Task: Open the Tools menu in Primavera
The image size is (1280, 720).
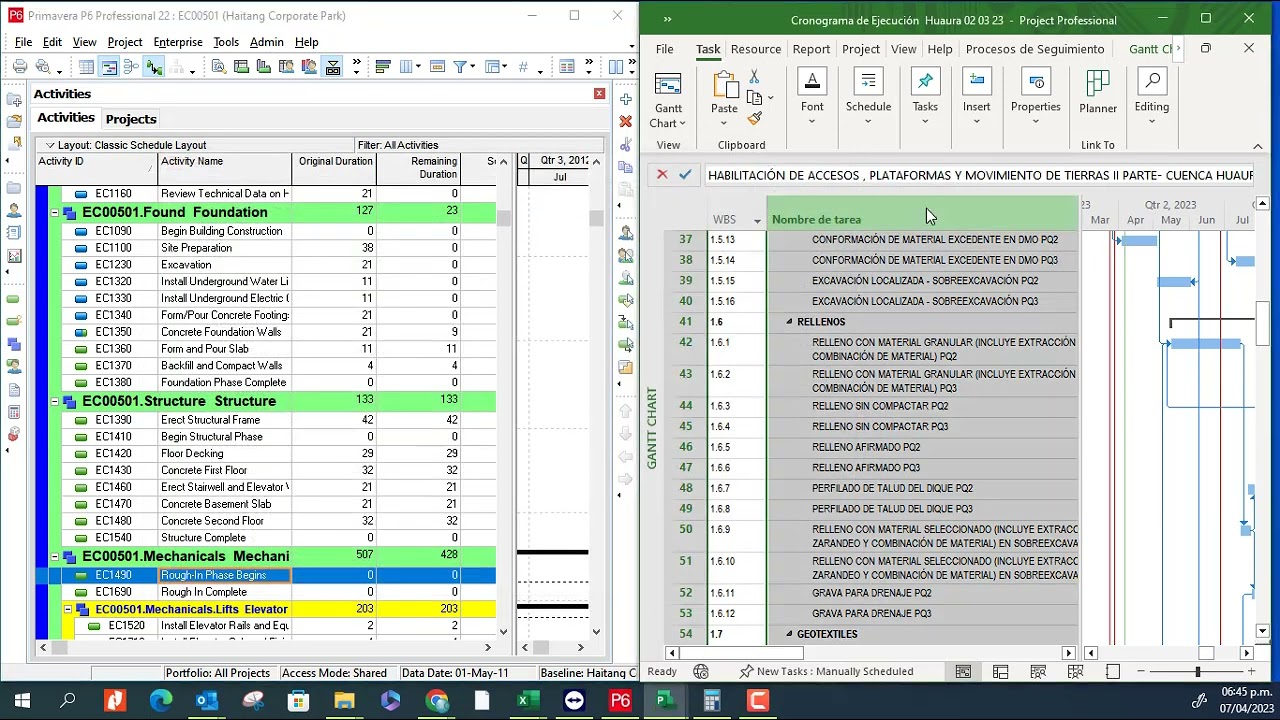Action: [x=226, y=42]
